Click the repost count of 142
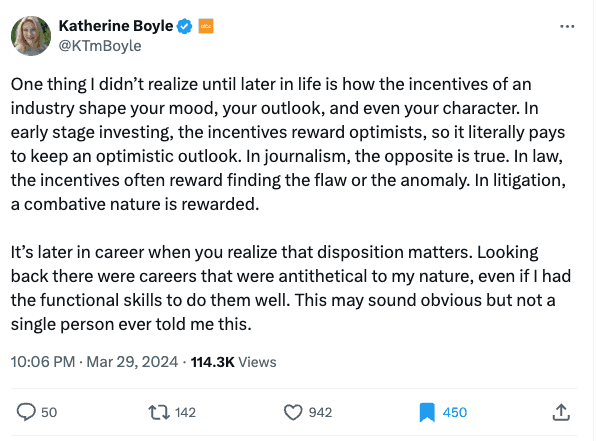This screenshot has width=597, height=441. 185,412
